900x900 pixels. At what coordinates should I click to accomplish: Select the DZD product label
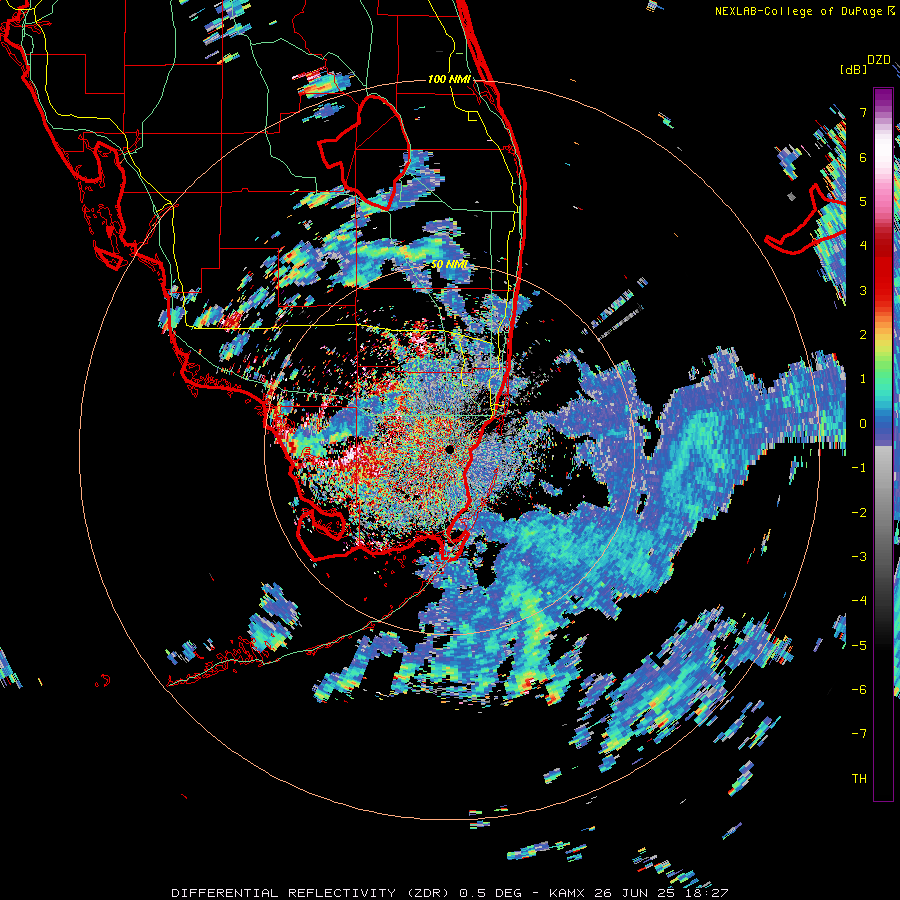coord(879,60)
